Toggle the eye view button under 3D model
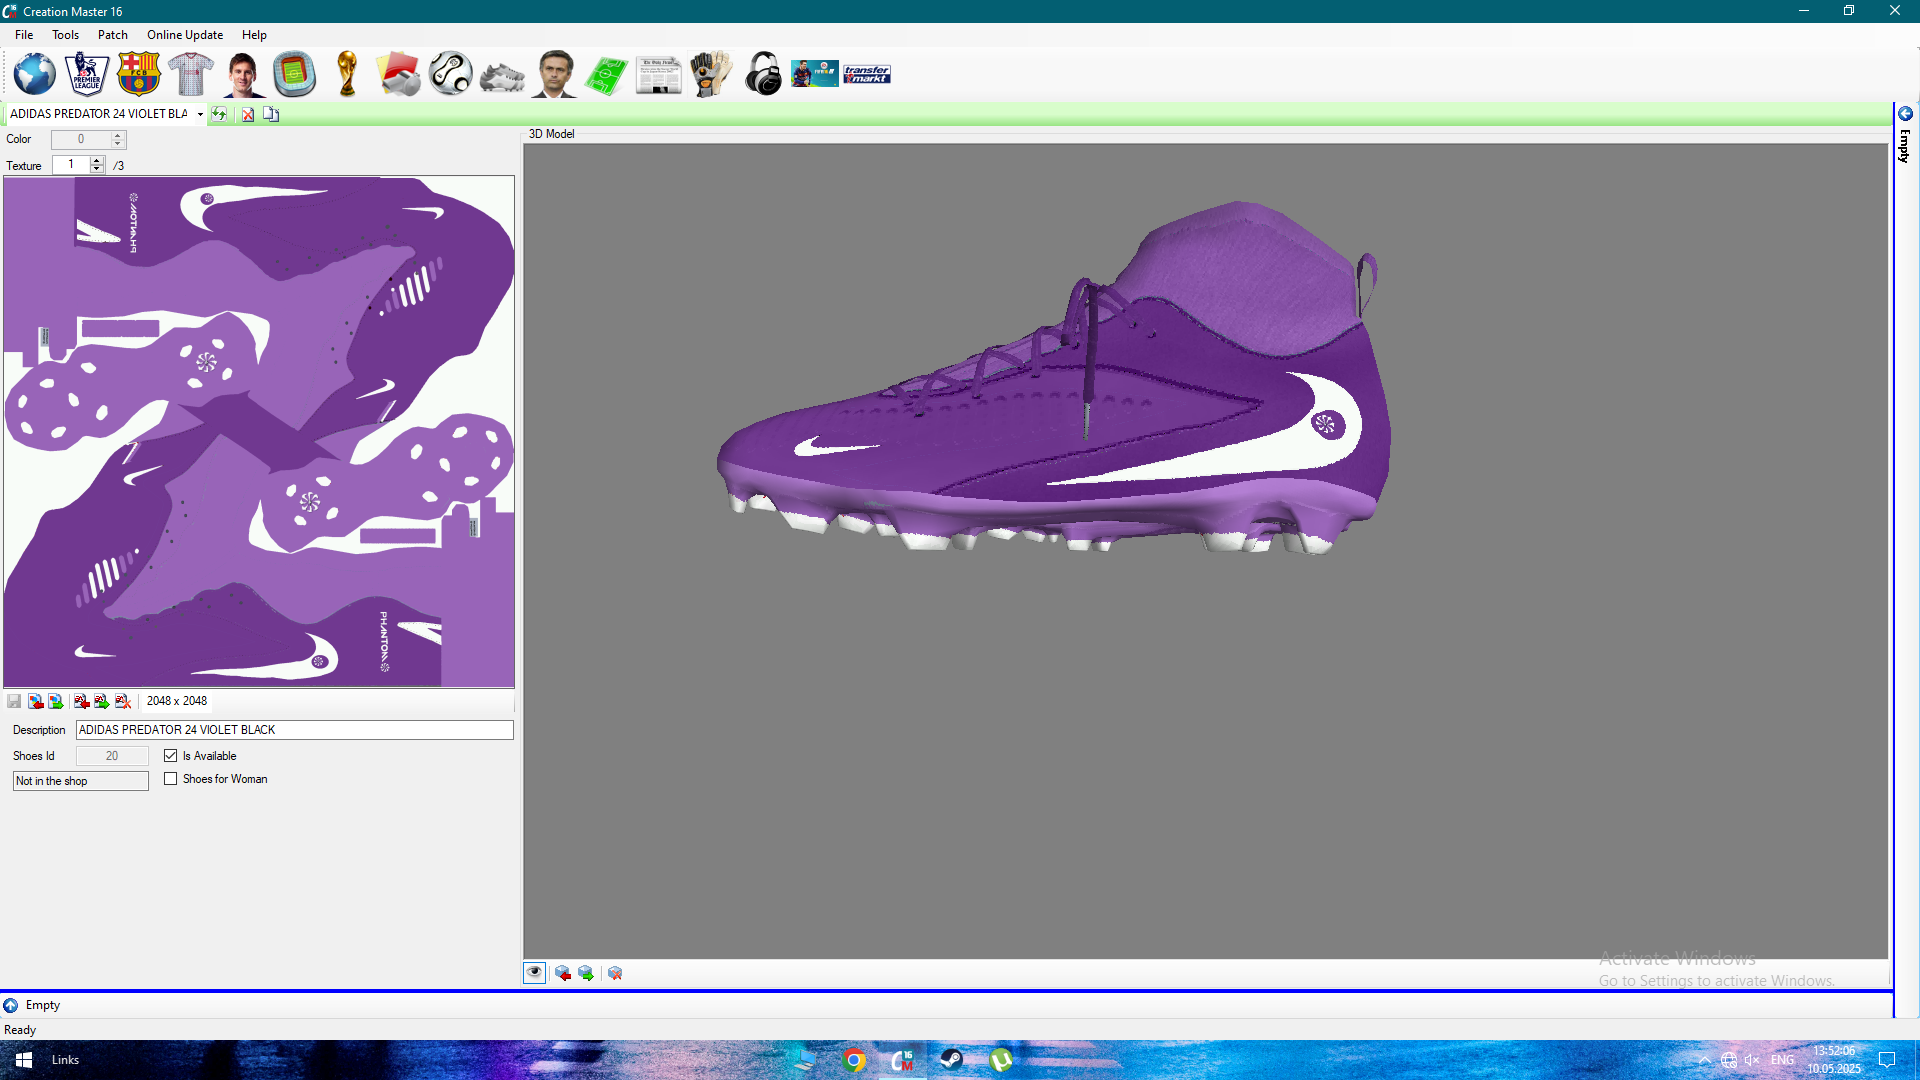 pyautogui.click(x=535, y=973)
